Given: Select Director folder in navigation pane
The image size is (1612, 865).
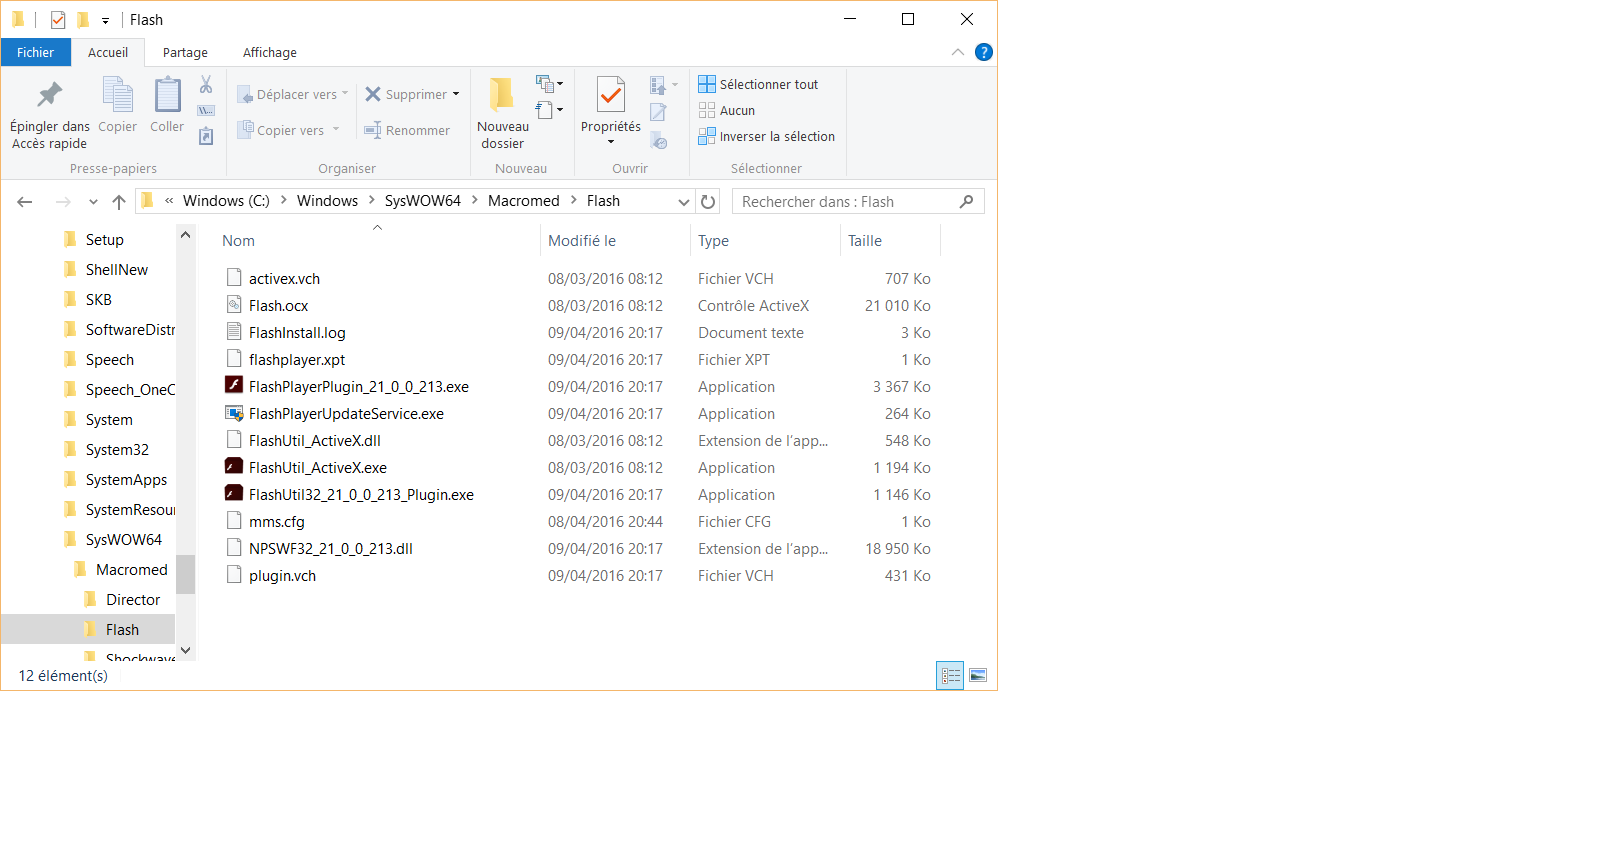Looking at the screenshot, I should 133,600.
